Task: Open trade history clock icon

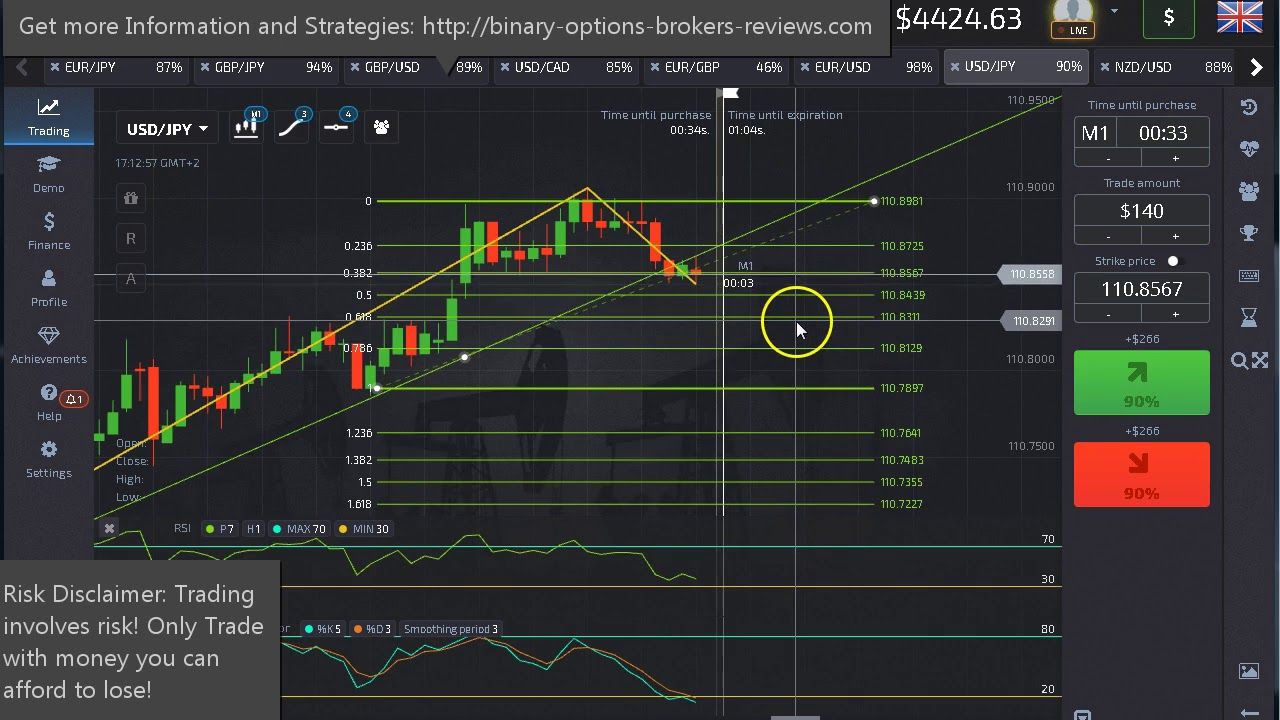Action: point(1249,107)
